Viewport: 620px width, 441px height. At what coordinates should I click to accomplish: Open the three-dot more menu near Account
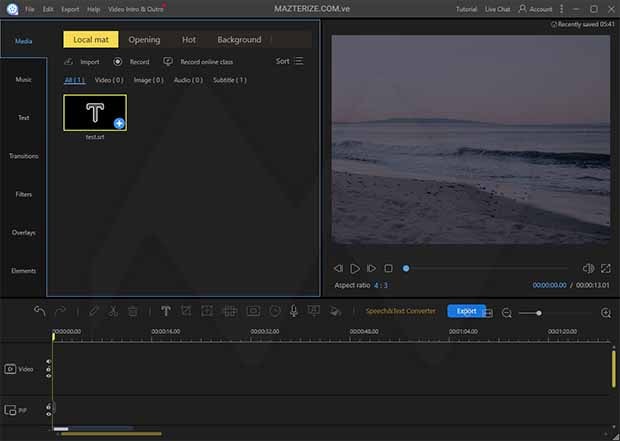coord(563,9)
